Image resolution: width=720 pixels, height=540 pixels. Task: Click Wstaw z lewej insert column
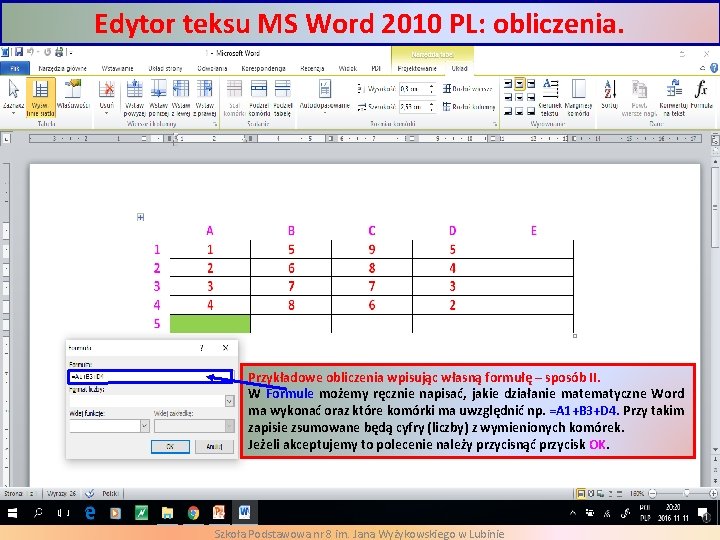click(181, 97)
